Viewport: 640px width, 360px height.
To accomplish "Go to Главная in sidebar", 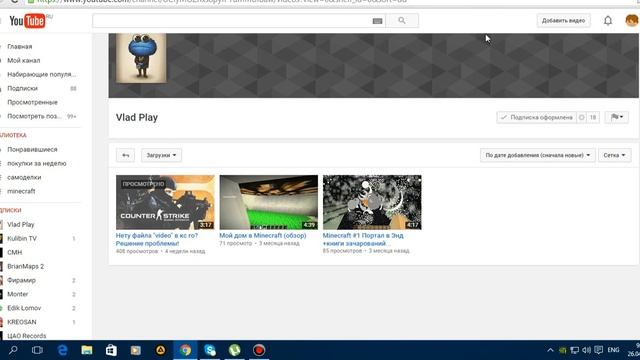I will [20, 47].
